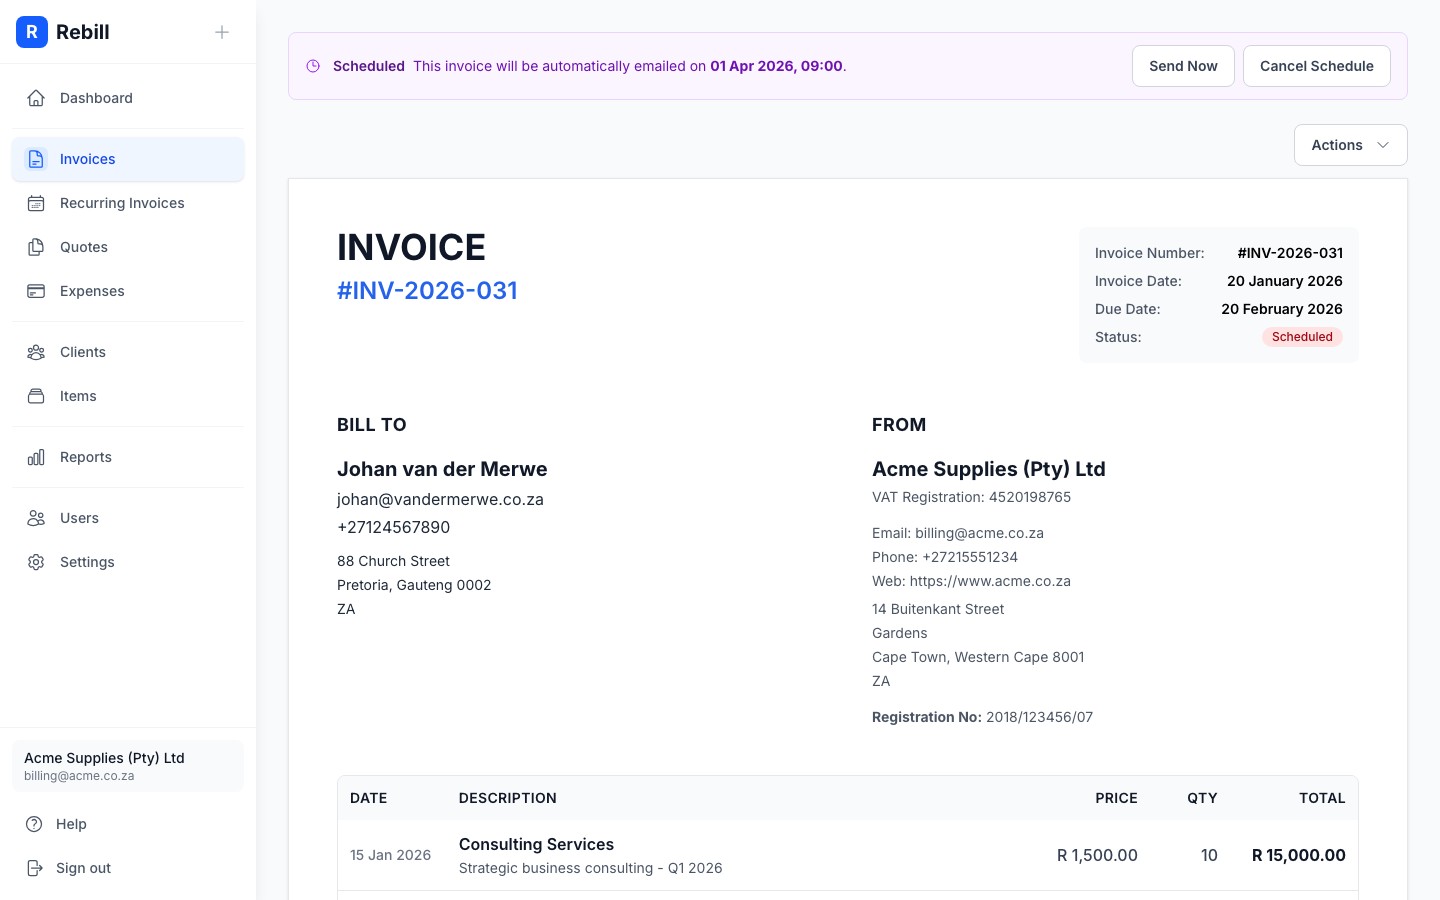Viewport: 1440px width, 900px height.
Task: Click the Acme Supplies account profile area
Action: tap(128, 766)
